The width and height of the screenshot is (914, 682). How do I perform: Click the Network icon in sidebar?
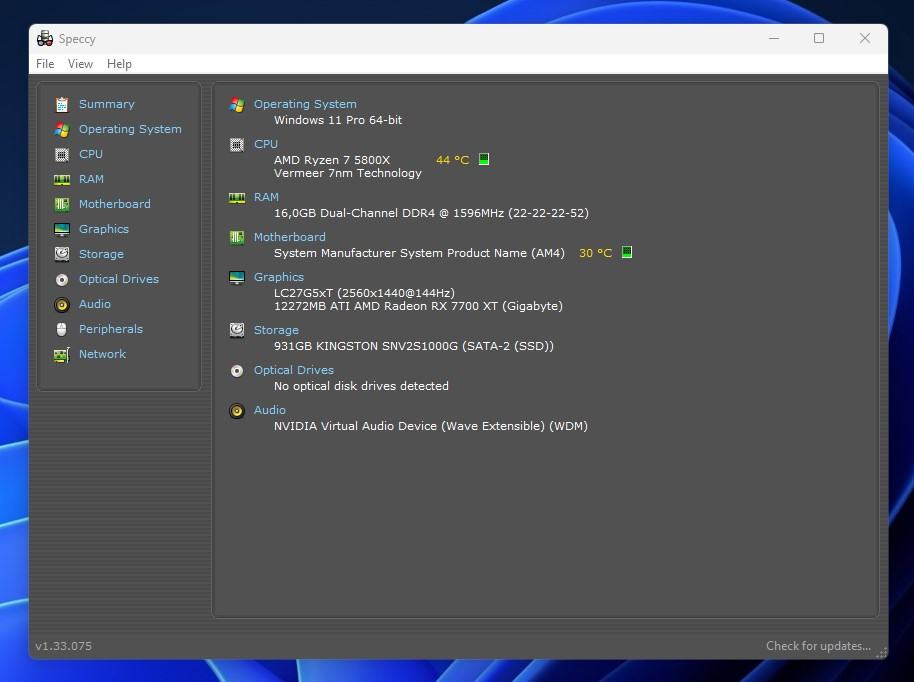tap(62, 354)
